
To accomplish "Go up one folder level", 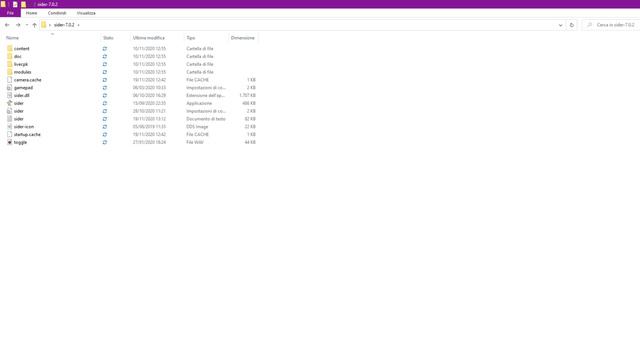I will pos(34,25).
